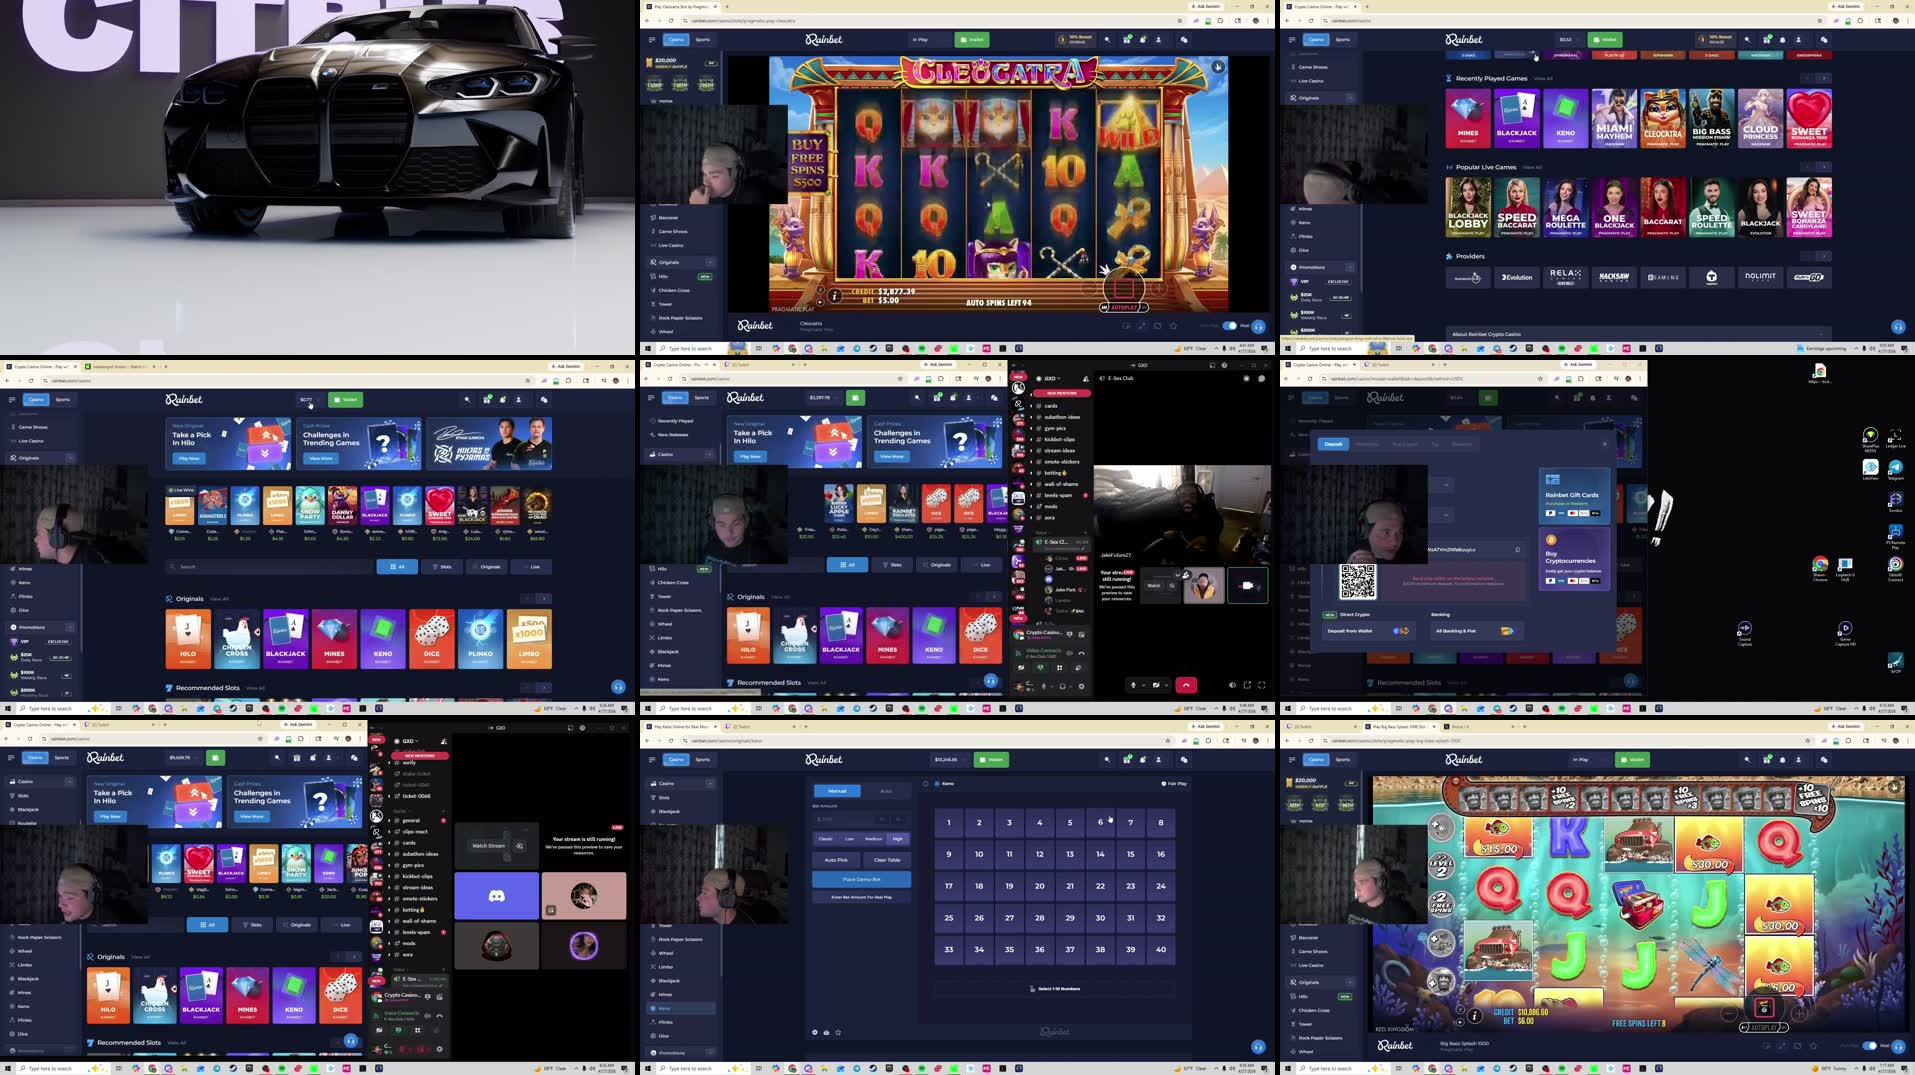1915x1075 pixels.
Task: Choose the Classic risk level in Keno
Action: pos(825,838)
